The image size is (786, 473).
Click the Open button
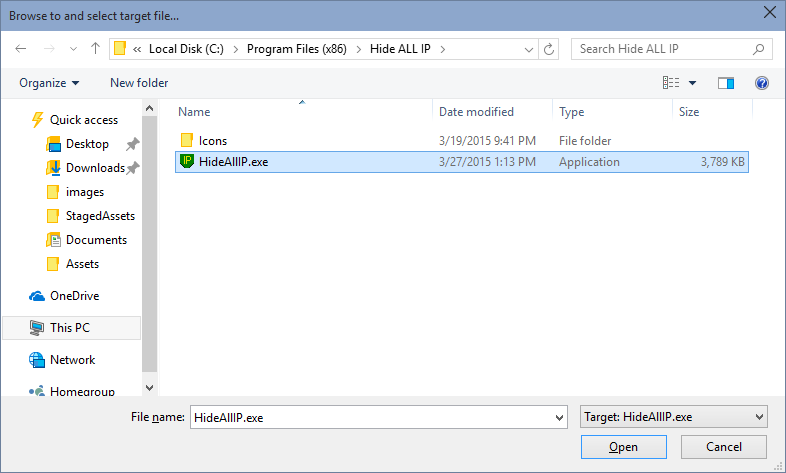tap(624, 446)
